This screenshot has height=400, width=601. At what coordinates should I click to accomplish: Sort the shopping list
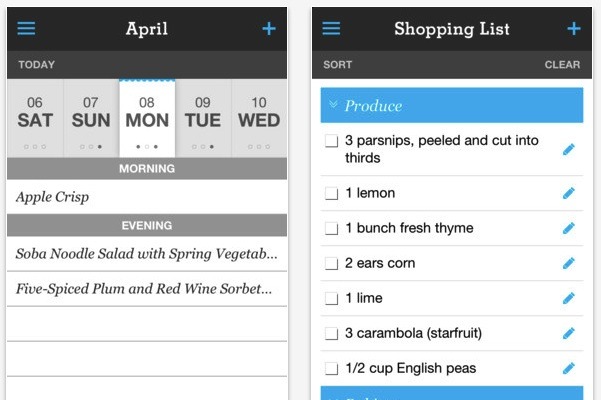[x=337, y=65]
